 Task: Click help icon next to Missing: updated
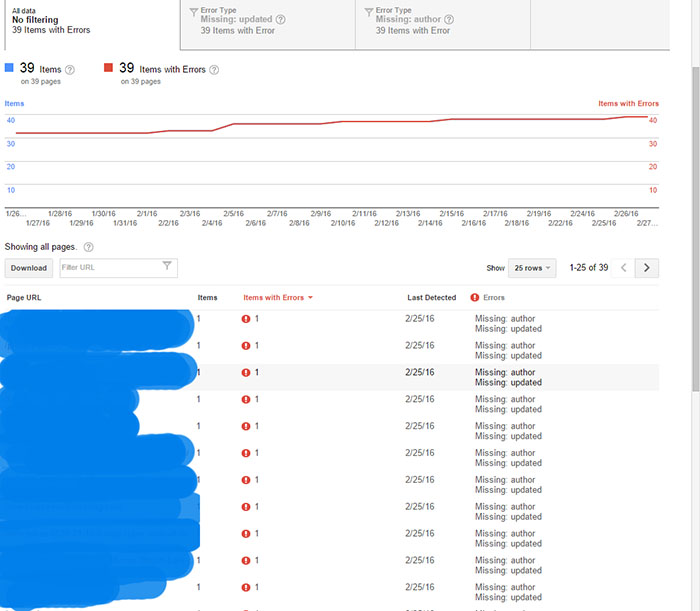tap(280, 20)
